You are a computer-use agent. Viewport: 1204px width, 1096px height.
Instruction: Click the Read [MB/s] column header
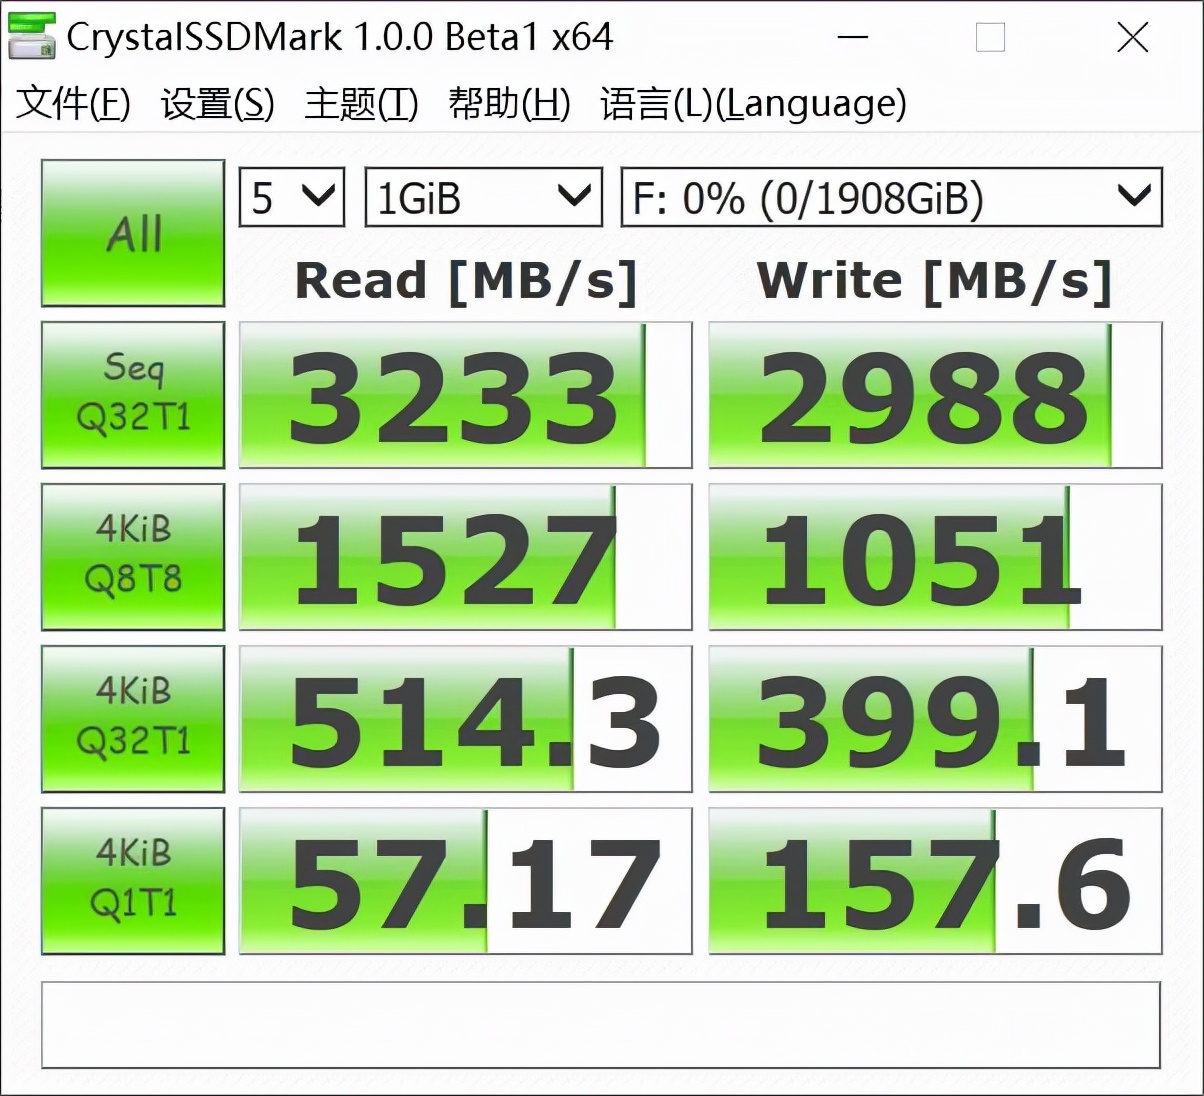pos(466,281)
